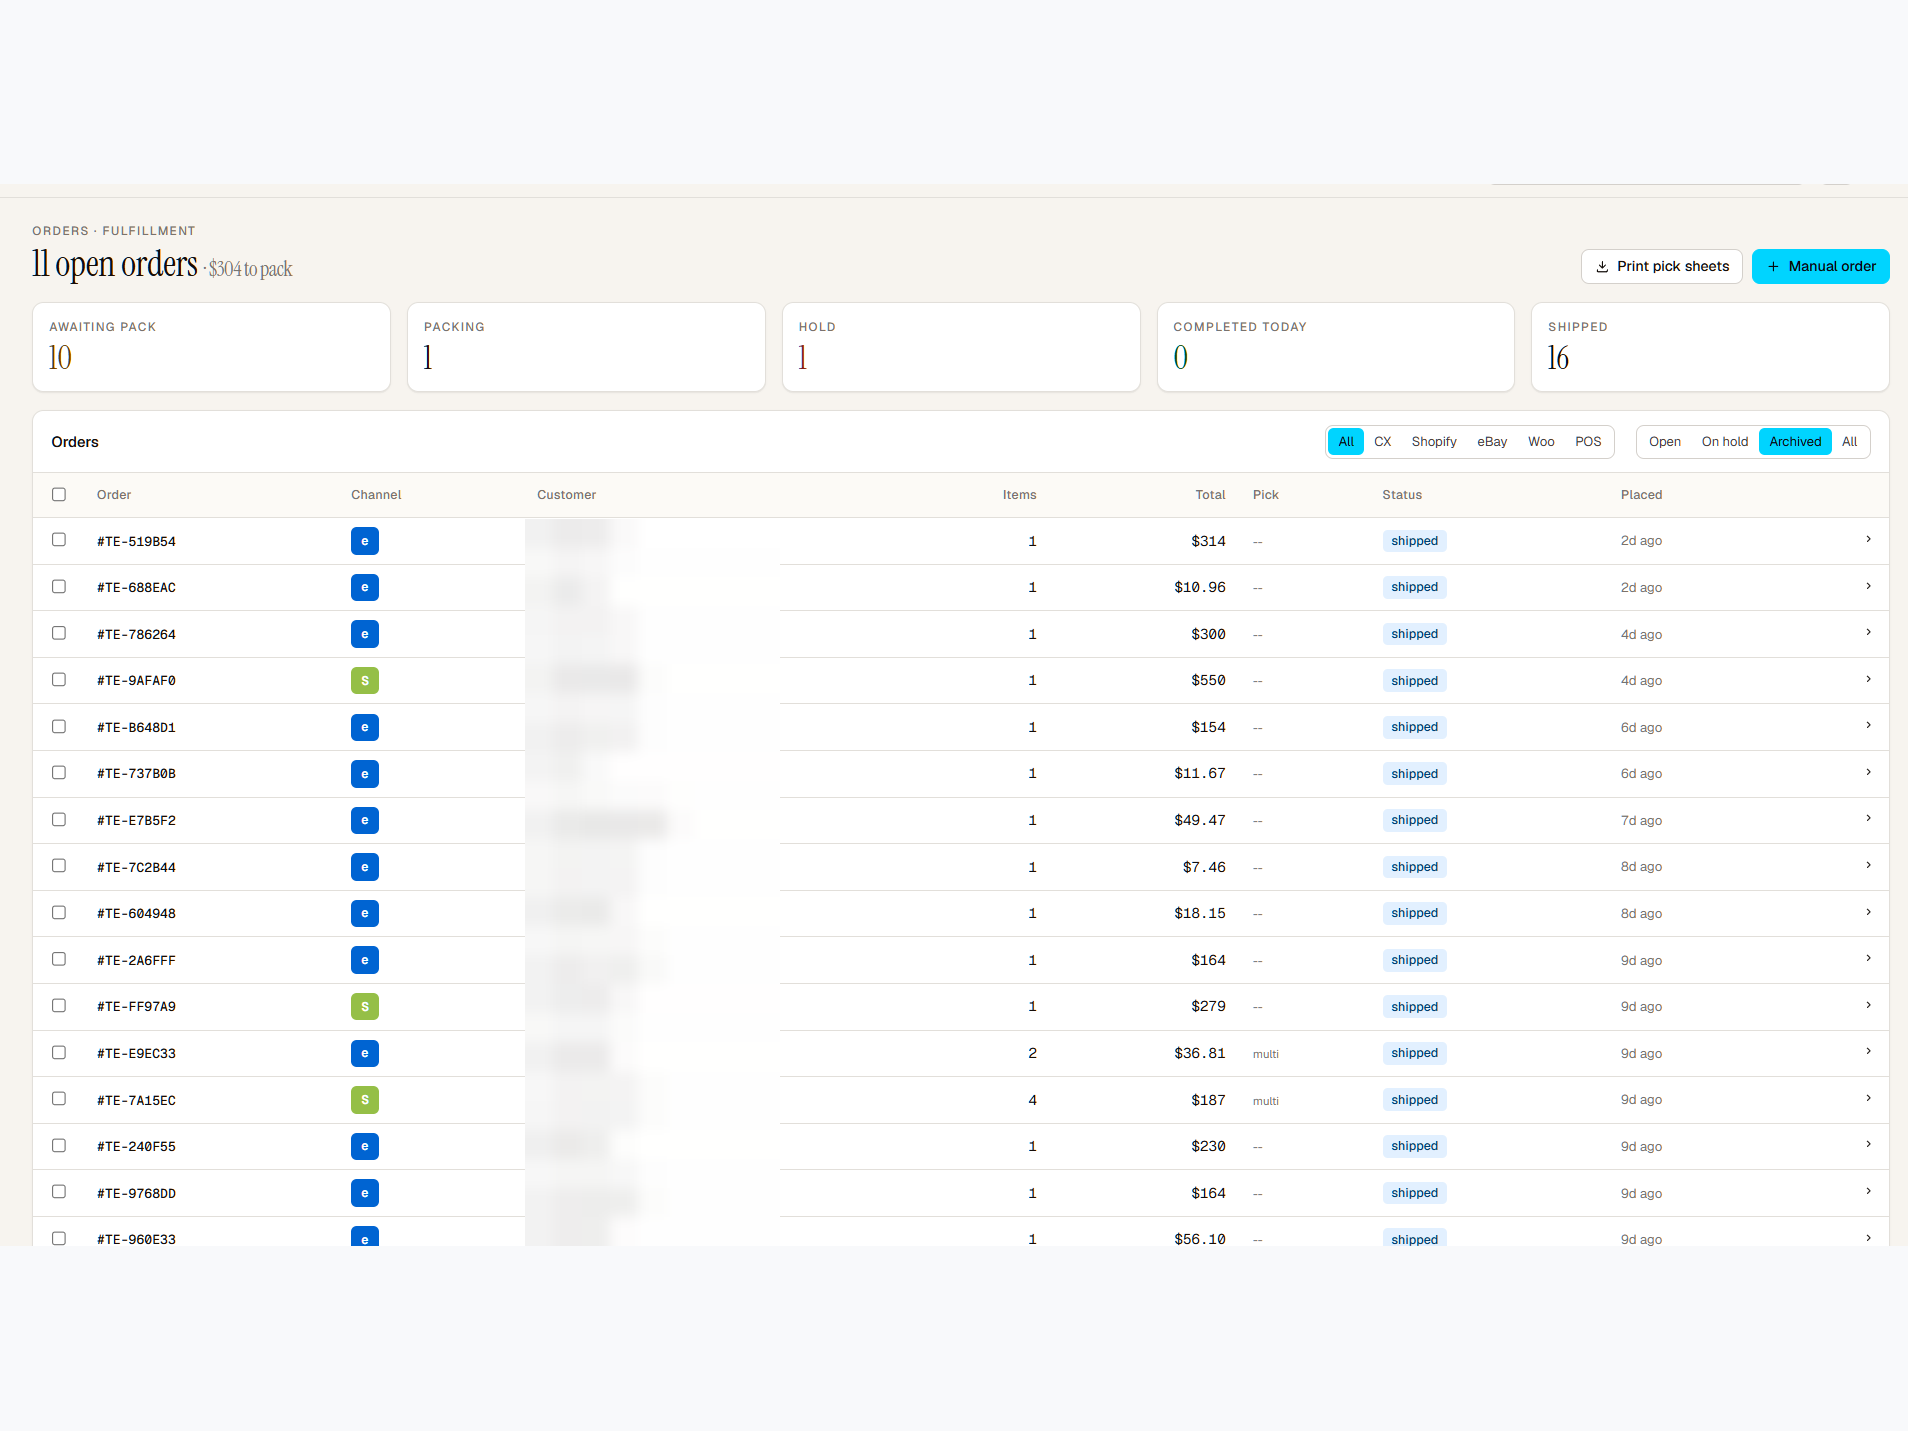Tick the checkbox for order #TE-737B0B
Viewport: 1908px width, 1431px height.
[59, 773]
